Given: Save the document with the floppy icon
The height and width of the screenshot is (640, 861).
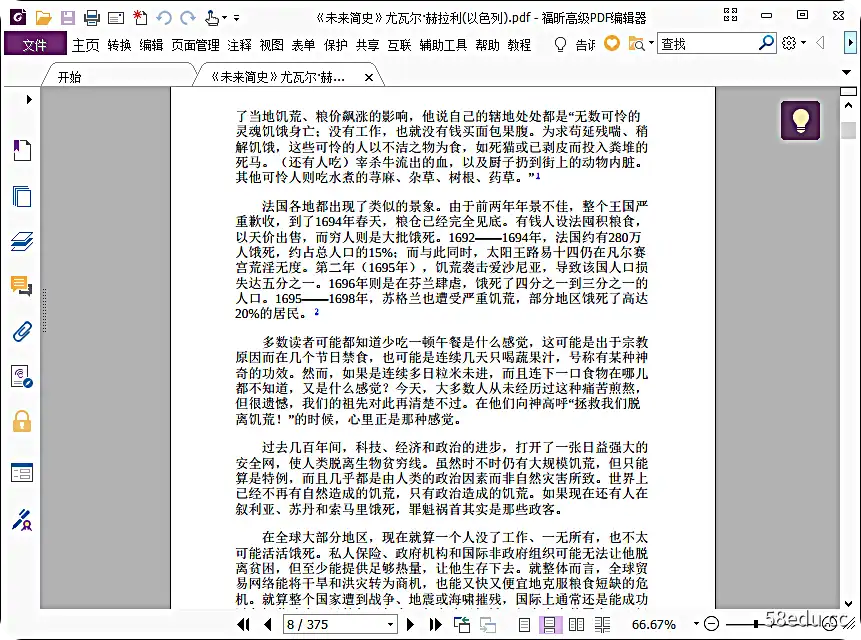Looking at the screenshot, I should tap(68, 18).
